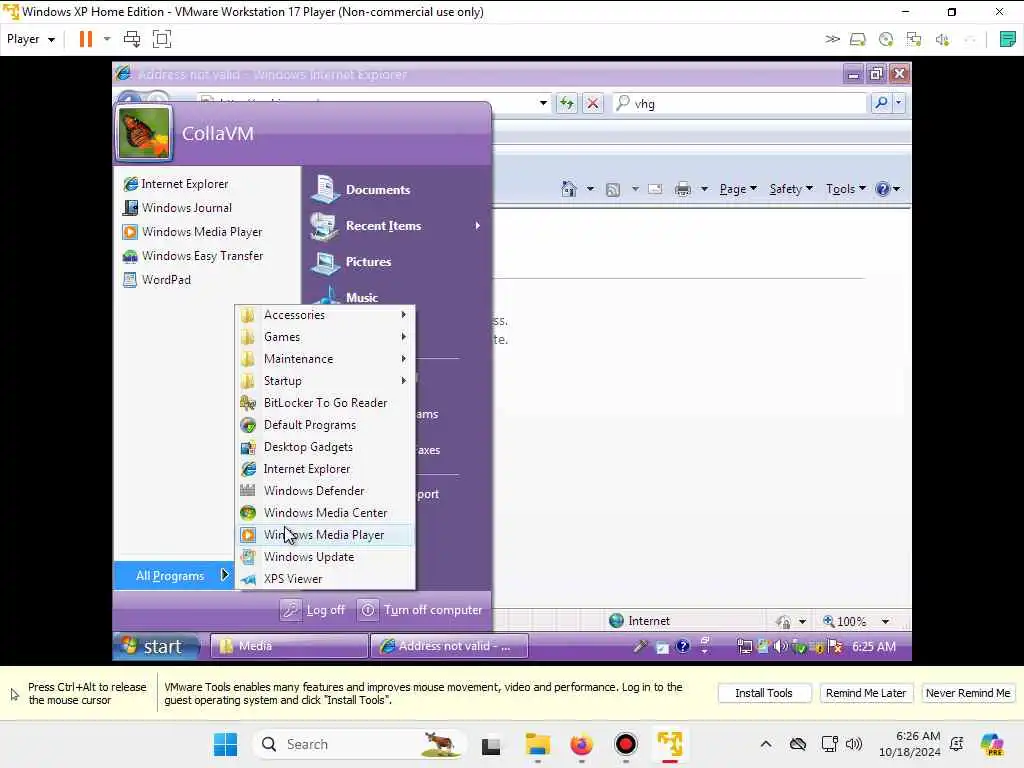Open VMware sound card device icon
Image resolution: width=1024 pixels, height=768 pixels.
pyautogui.click(x=942, y=39)
